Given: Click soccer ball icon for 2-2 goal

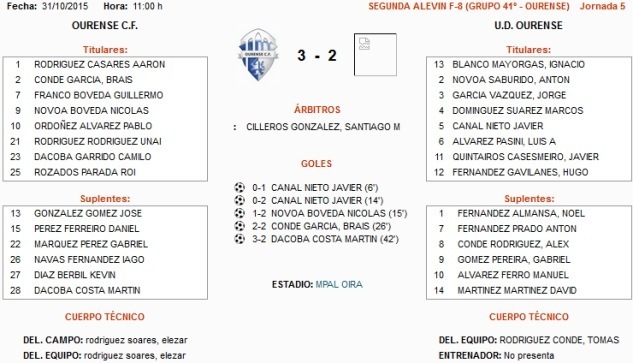Looking at the screenshot, I should click(x=239, y=226).
